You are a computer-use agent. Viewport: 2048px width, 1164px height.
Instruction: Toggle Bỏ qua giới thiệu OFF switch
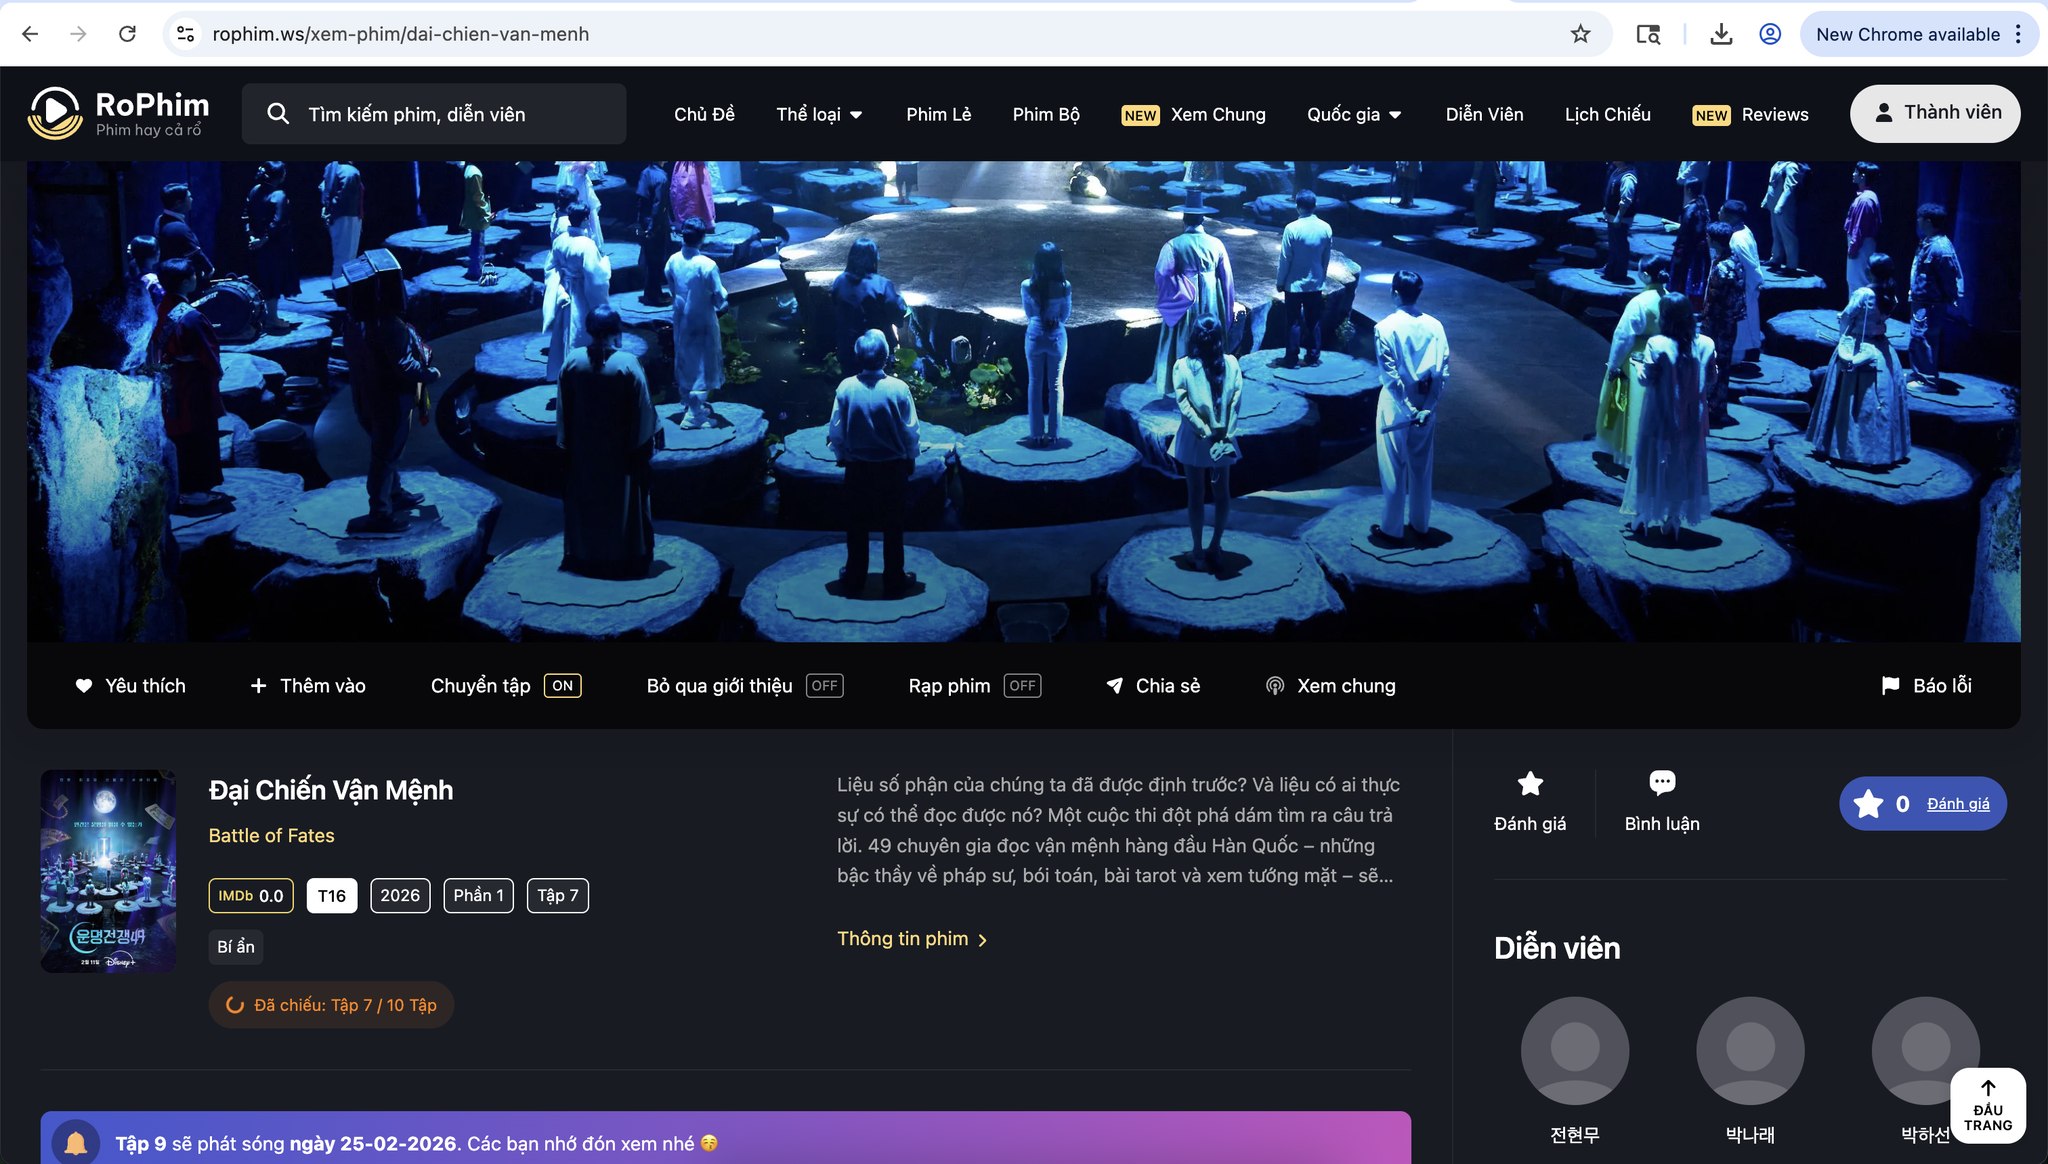pyautogui.click(x=825, y=685)
